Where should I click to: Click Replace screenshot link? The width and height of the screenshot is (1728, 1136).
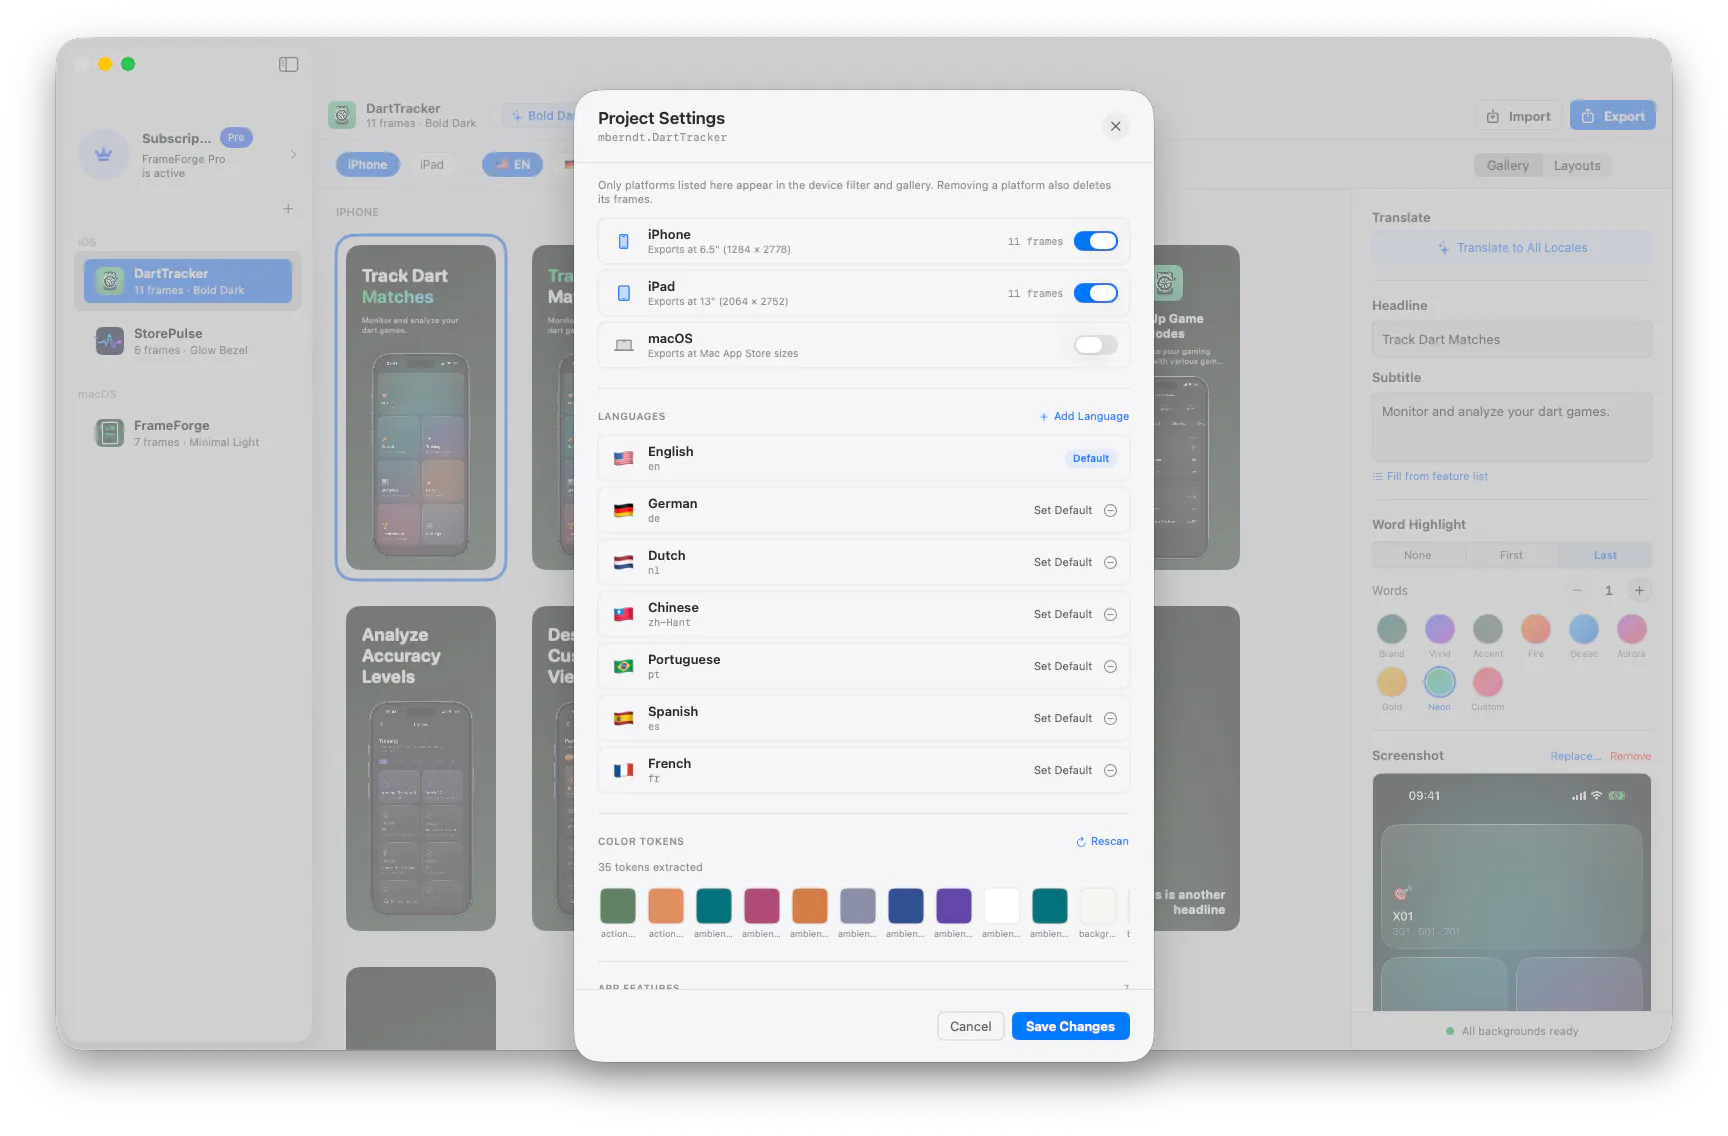pyautogui.click(x=1575, y=756)
